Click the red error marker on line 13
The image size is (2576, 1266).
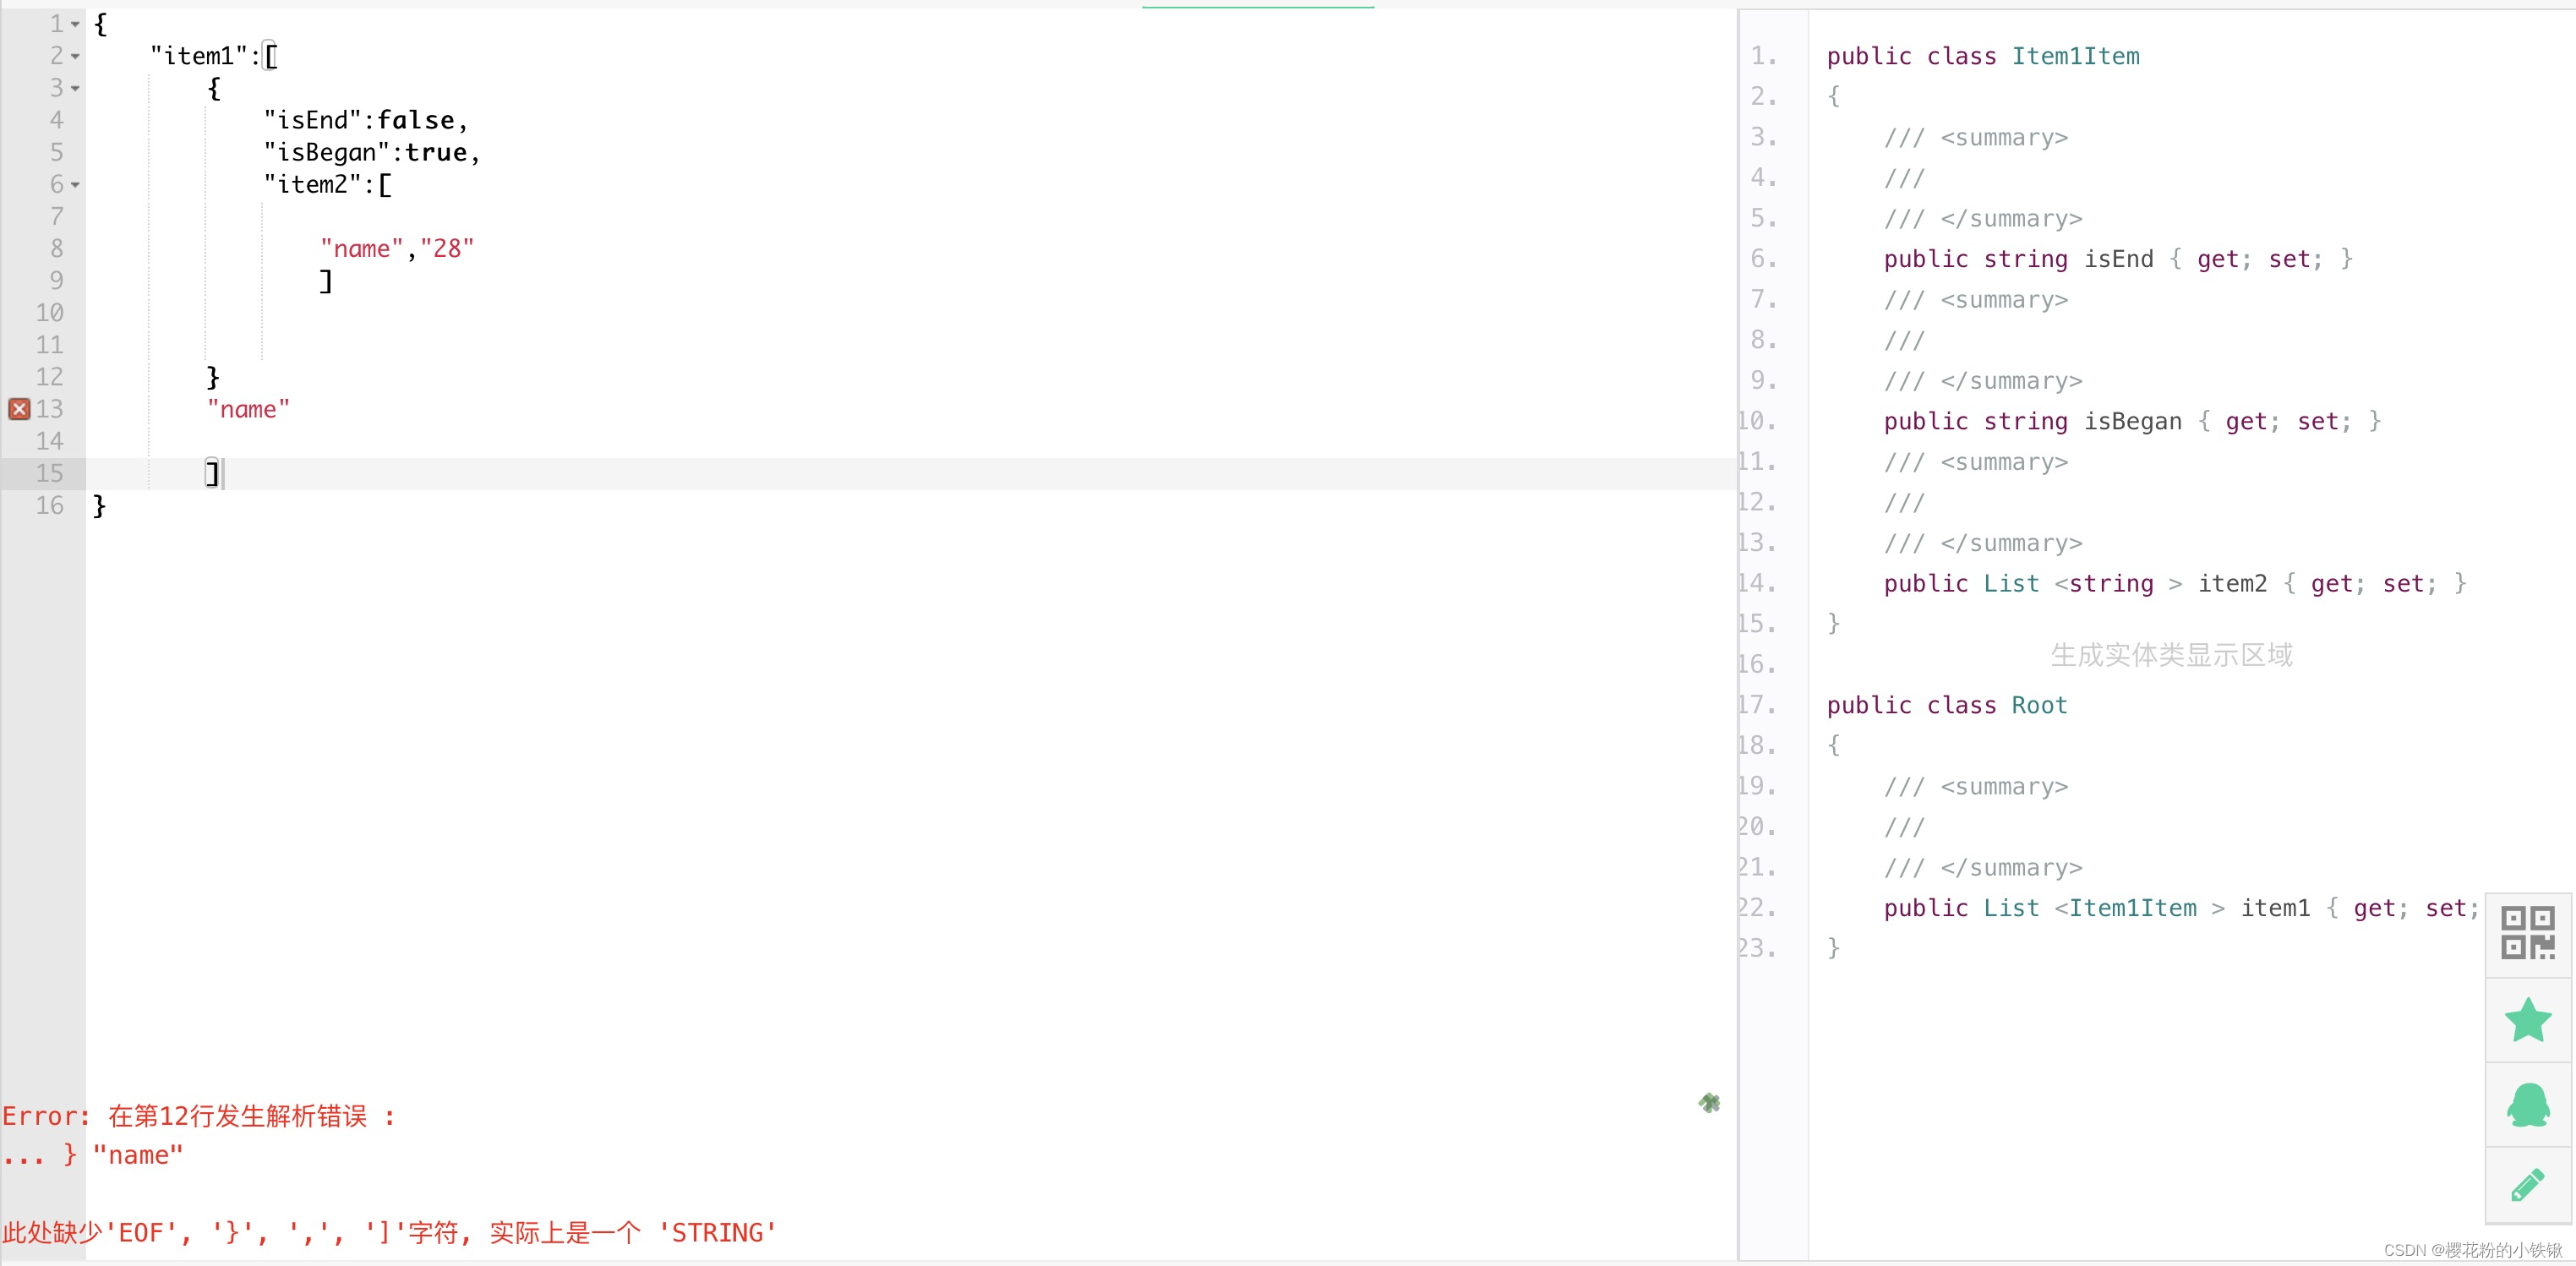[x=19, y=409]
